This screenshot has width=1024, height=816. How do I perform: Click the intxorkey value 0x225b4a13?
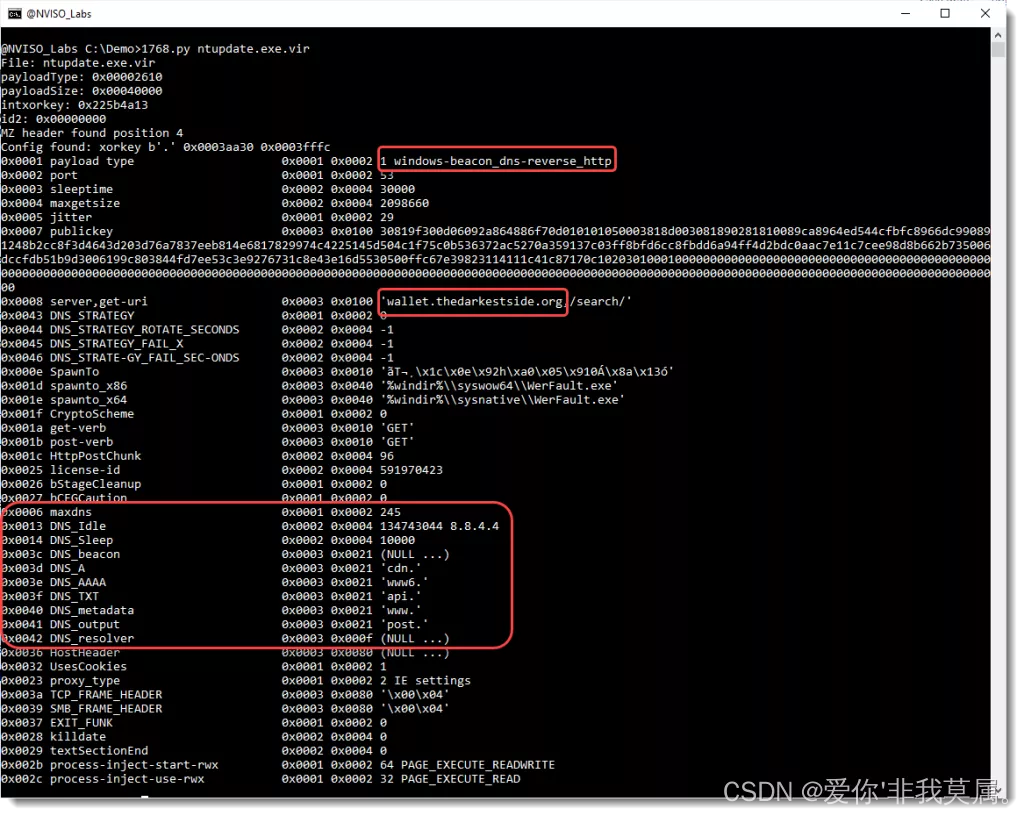[113, 105]
